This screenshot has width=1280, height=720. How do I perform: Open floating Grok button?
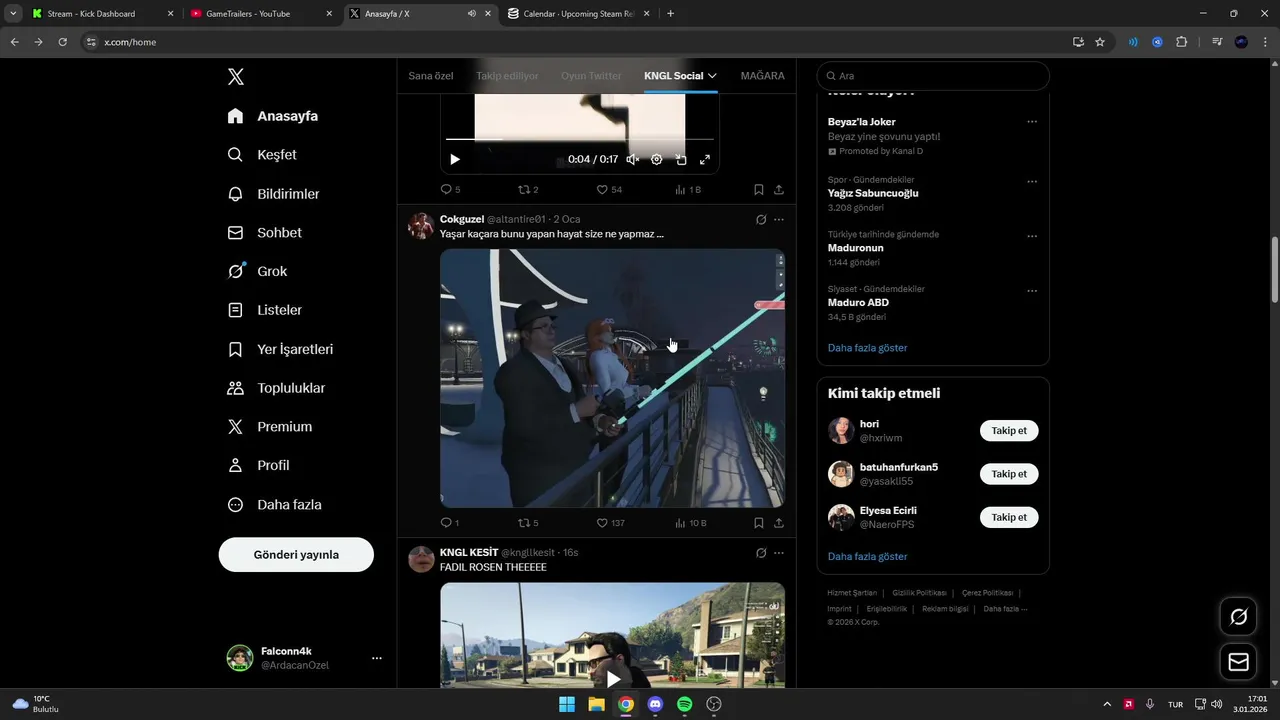coord(1238,617)
